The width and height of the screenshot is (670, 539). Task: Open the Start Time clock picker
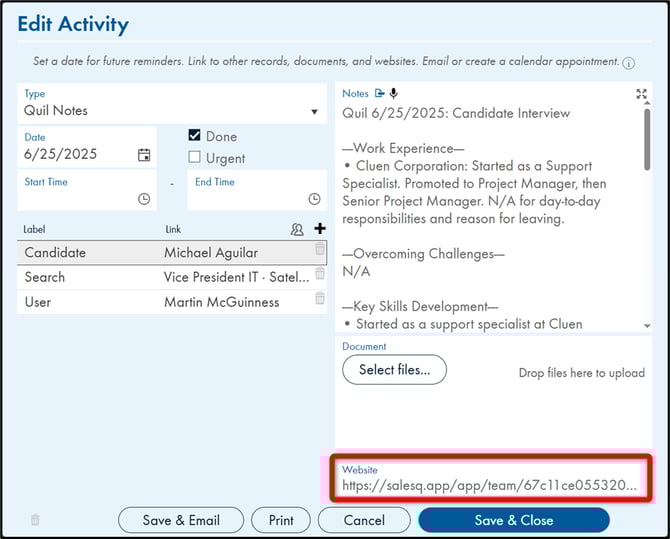(x=144, y=199)
